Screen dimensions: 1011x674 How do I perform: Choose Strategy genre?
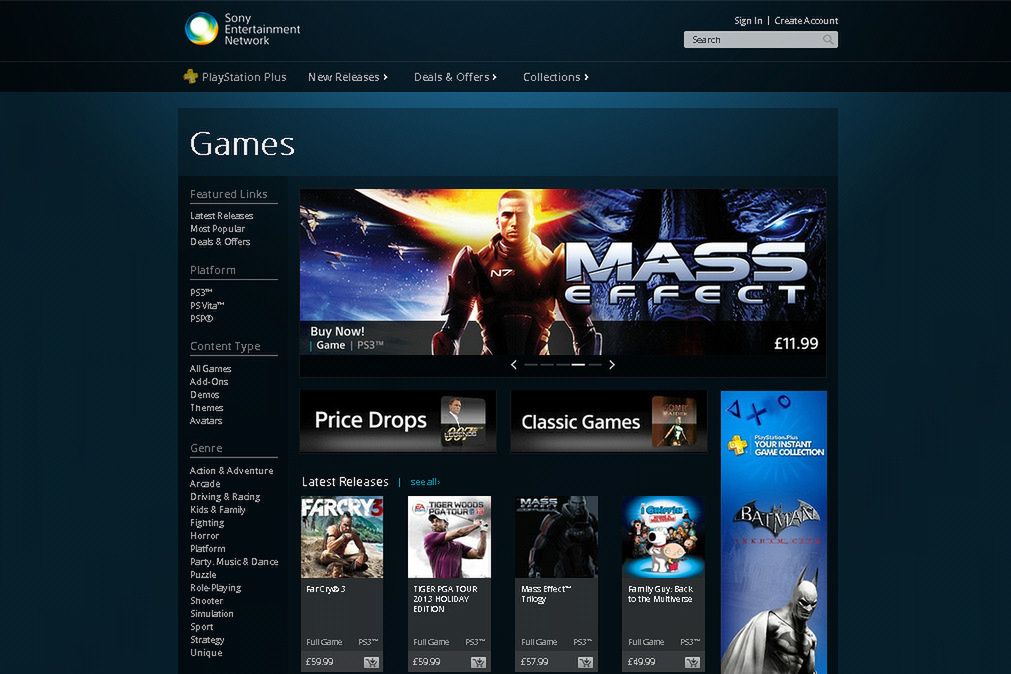click(207, 639)
